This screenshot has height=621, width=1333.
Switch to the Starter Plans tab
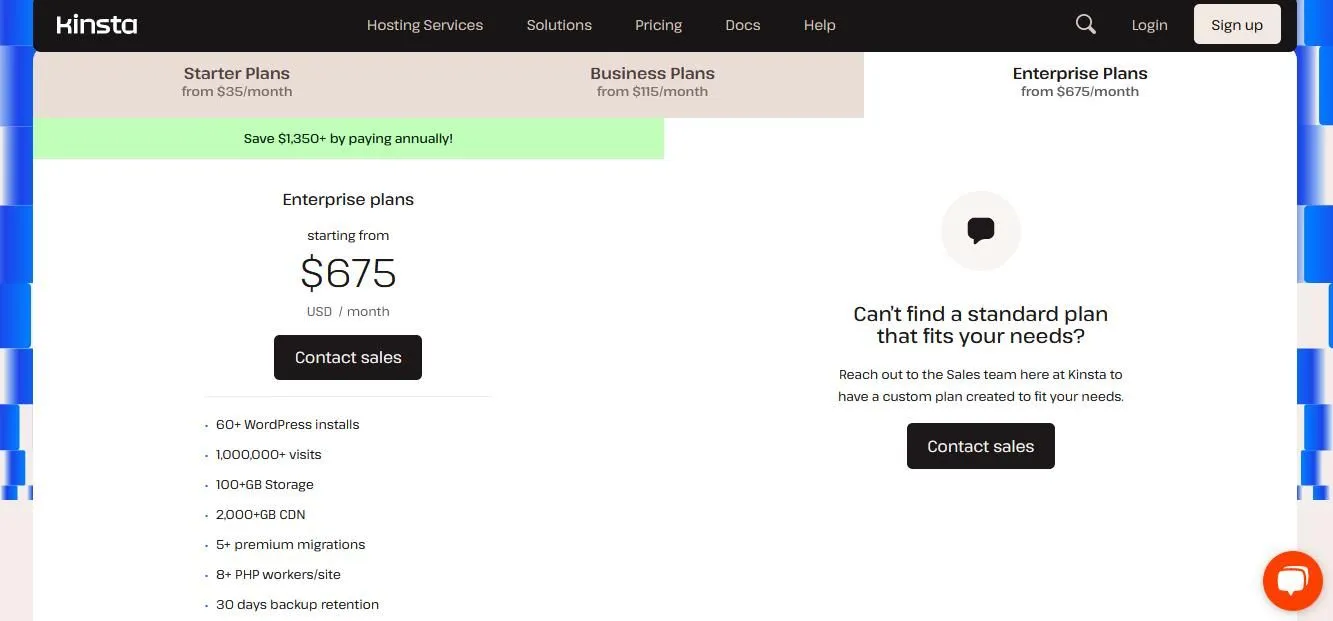(237, 82)
